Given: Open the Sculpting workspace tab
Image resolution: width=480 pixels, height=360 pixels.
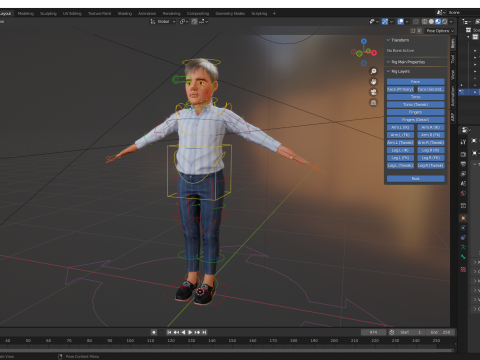Looking at the screenshot, I should coord(48,13).
